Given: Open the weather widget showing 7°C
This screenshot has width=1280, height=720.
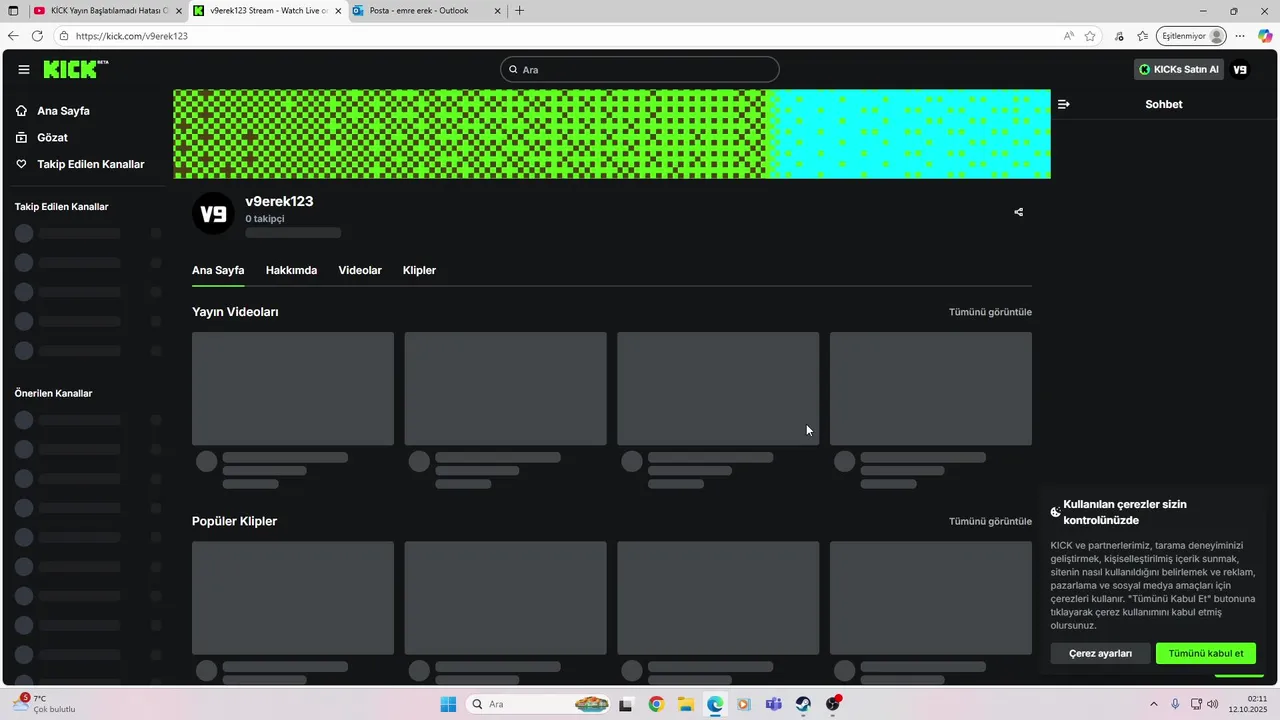Looking at the screenshot, I should 44,704.
